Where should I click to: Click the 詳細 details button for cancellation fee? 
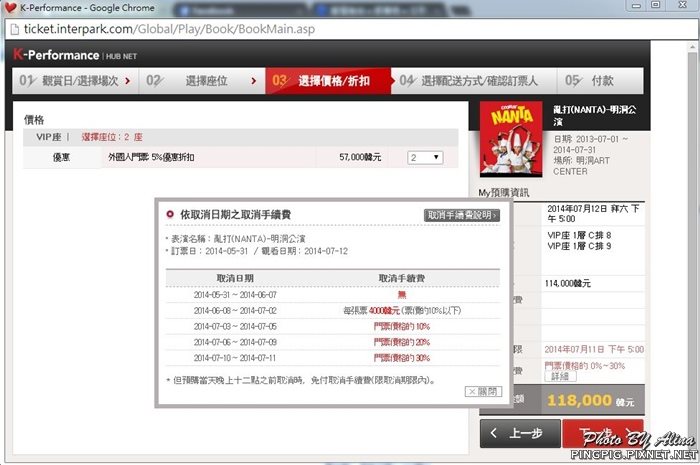pos(560,376)
